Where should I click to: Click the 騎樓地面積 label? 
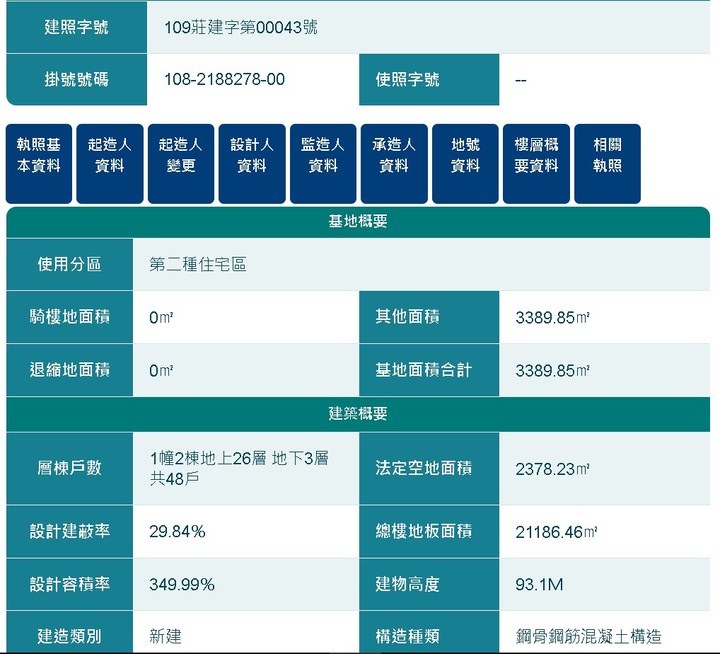click(x=69, y=316)
